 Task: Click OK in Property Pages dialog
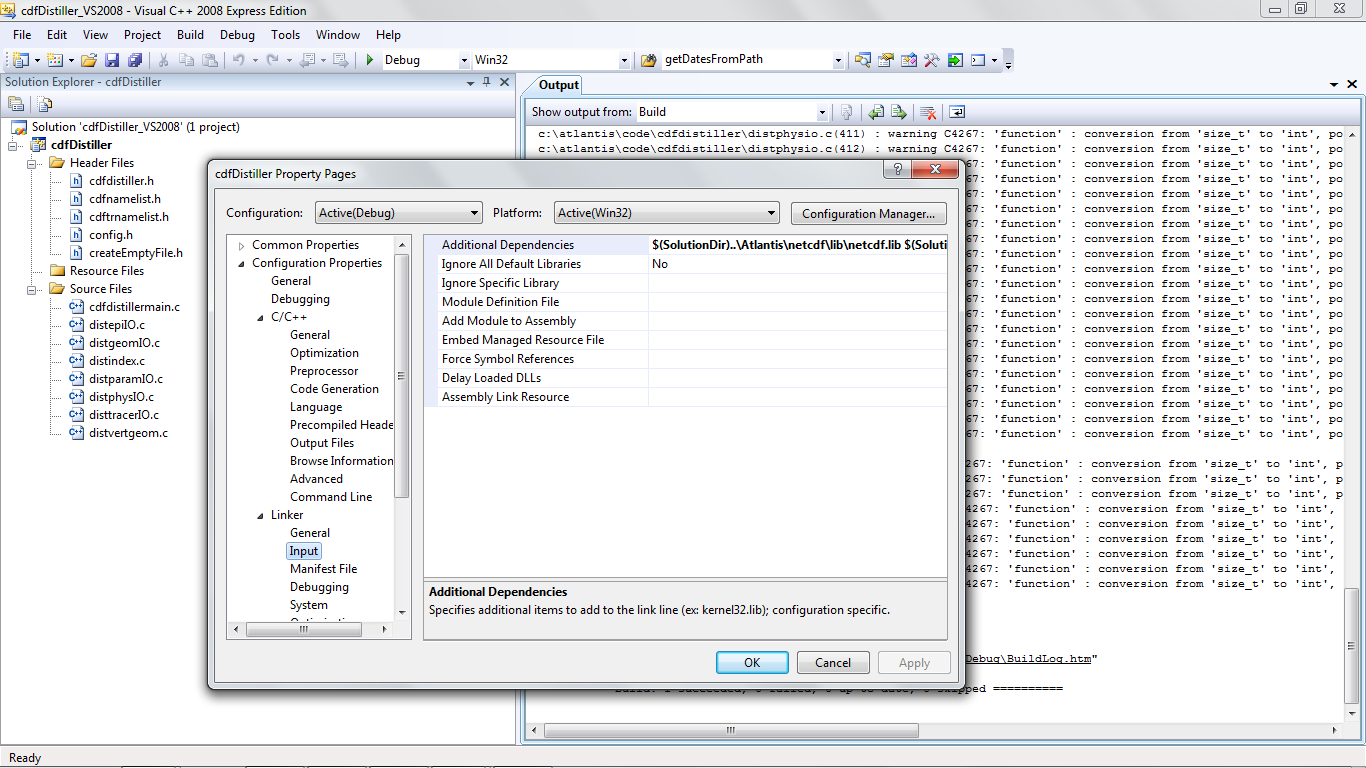(752, 662)
